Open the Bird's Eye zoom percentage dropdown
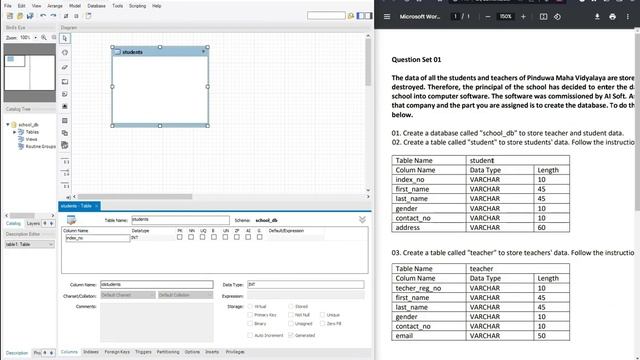 tap(36, 38)
